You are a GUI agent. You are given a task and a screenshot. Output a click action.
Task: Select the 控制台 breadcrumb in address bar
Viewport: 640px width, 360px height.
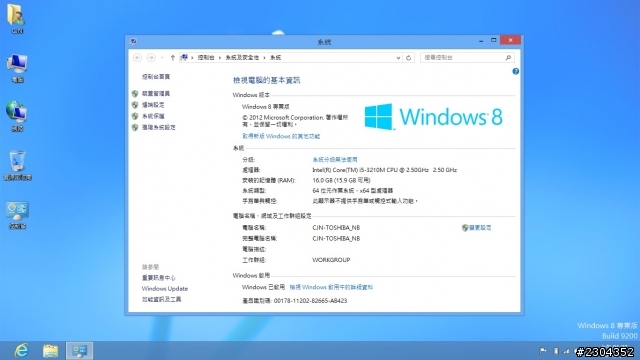click(x=206, y=58)
